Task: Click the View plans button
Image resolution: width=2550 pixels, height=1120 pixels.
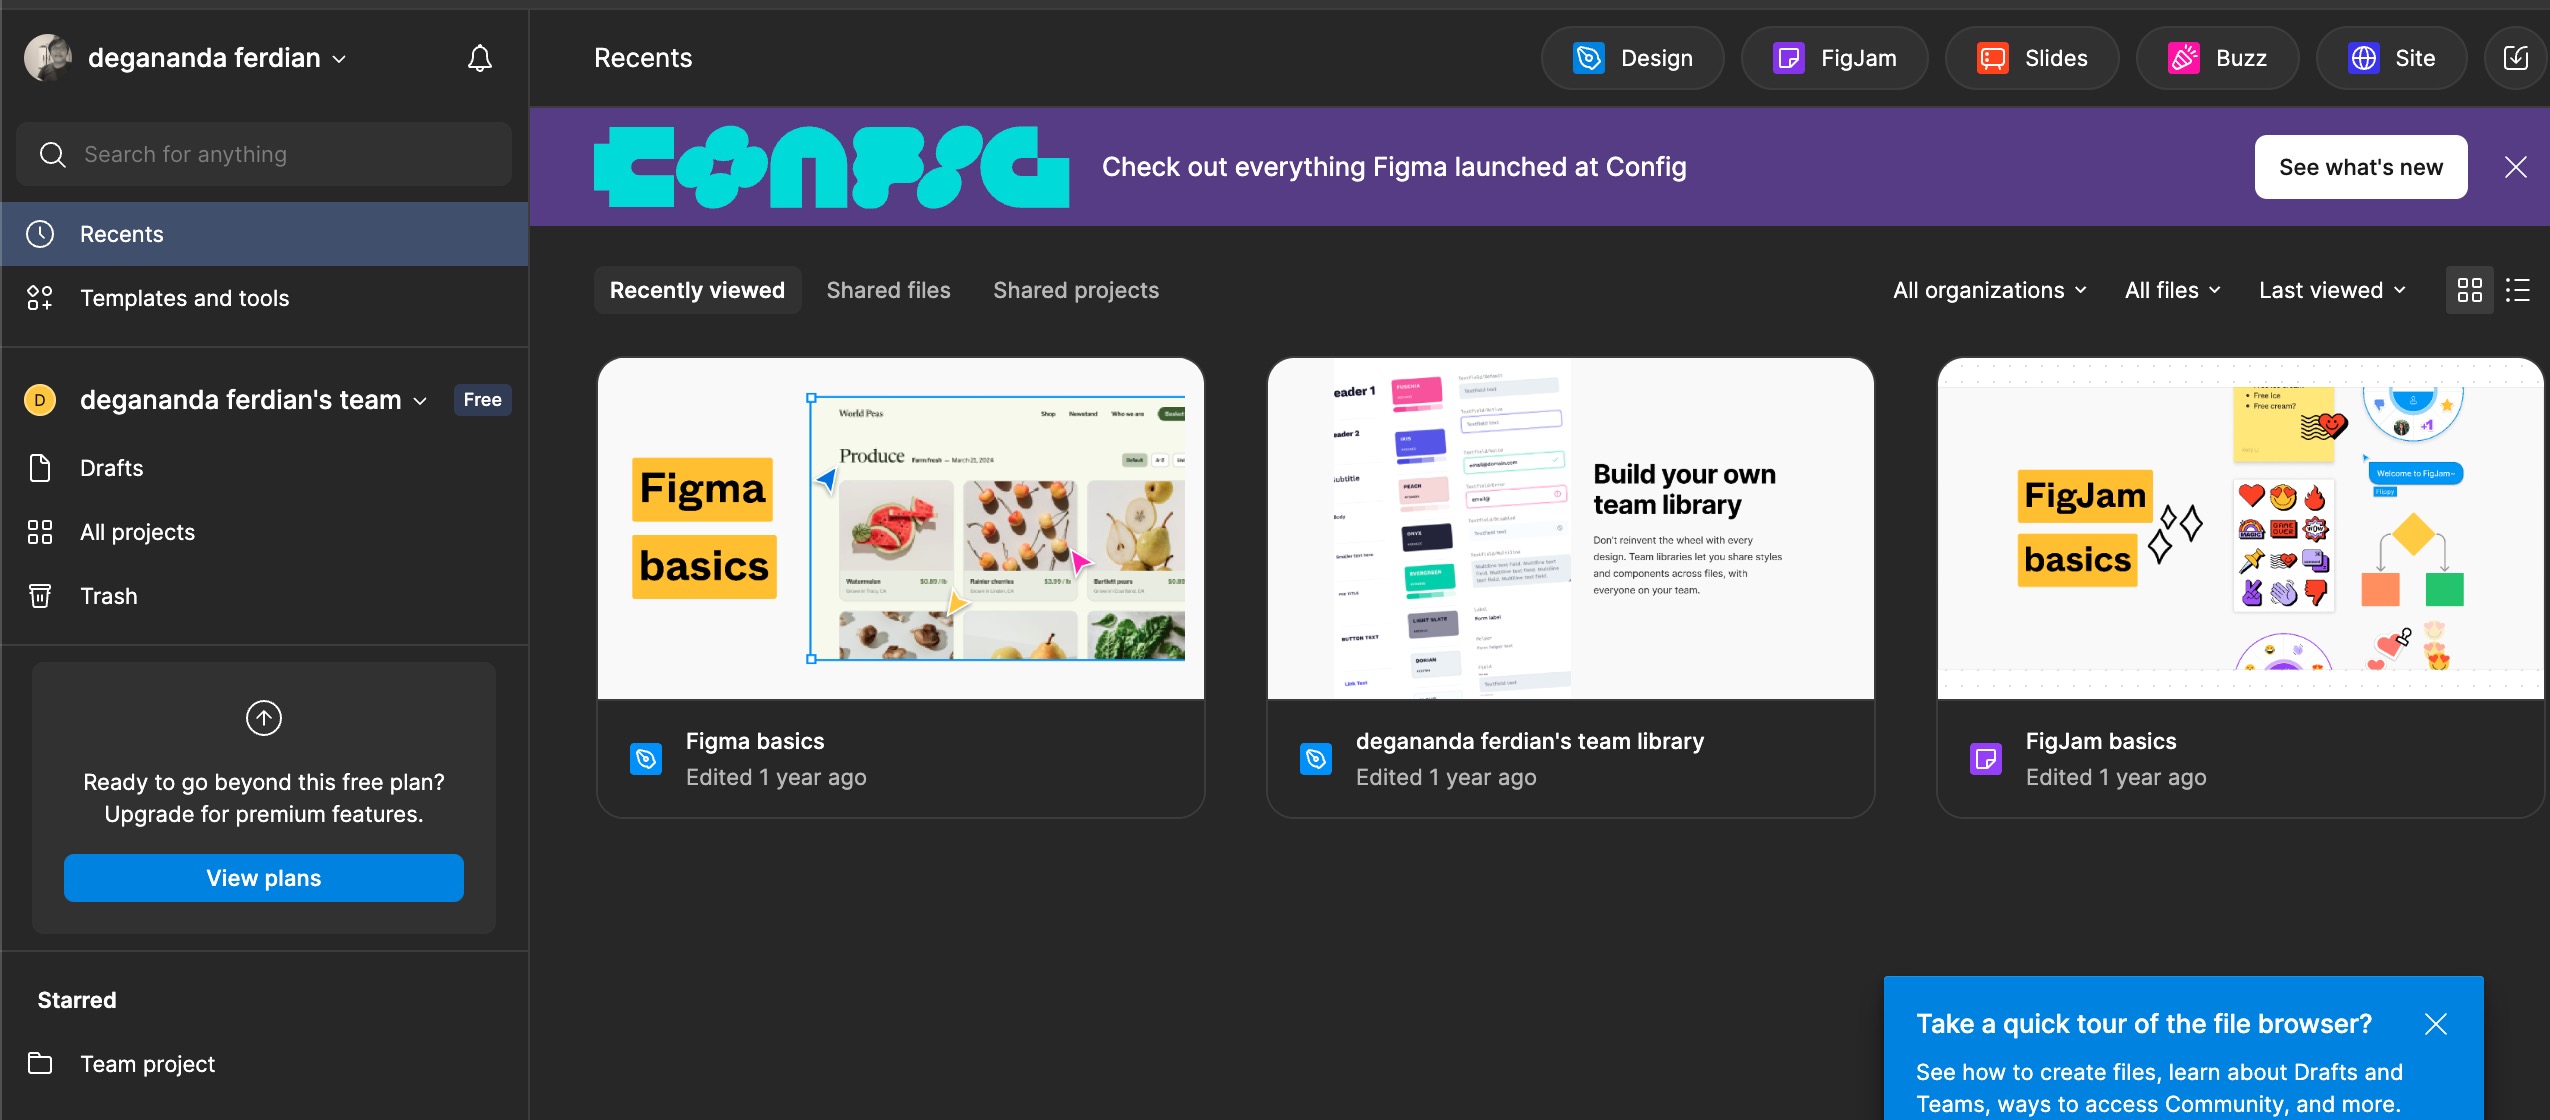Action: pos(264,878)
